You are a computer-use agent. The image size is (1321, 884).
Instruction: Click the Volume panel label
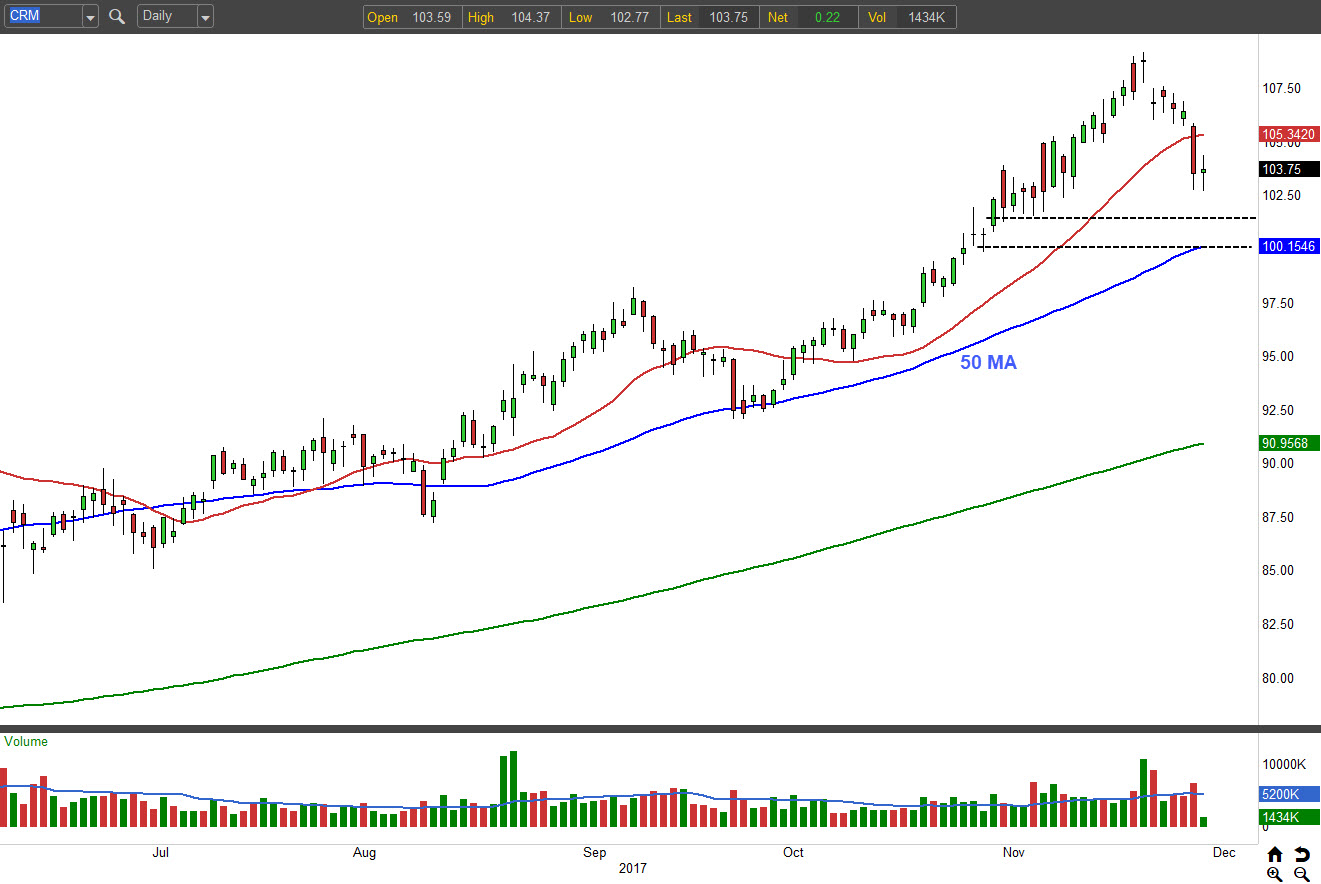[x=26, y=742]
